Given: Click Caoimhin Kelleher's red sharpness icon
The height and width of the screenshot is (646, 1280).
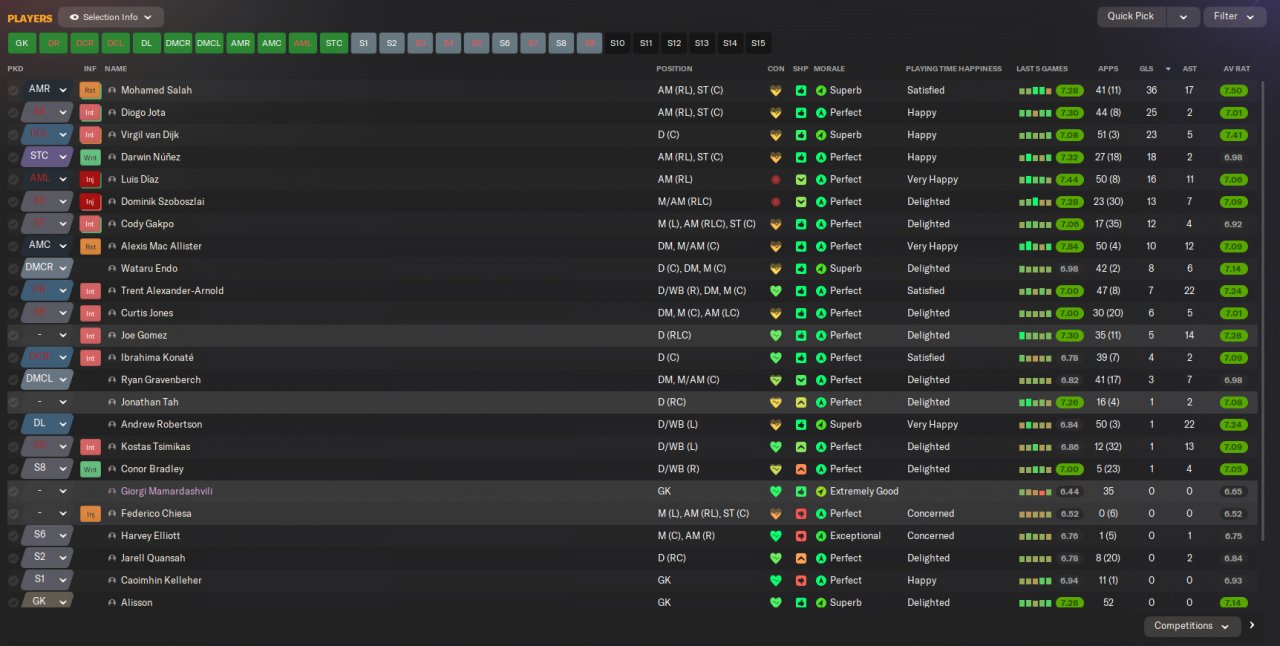Looking at the screenshot, I should point(801,580).
